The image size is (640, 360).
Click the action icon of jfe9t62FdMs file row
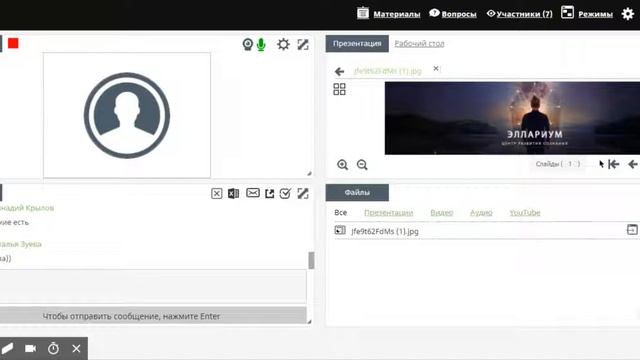[x=632, y=230]
